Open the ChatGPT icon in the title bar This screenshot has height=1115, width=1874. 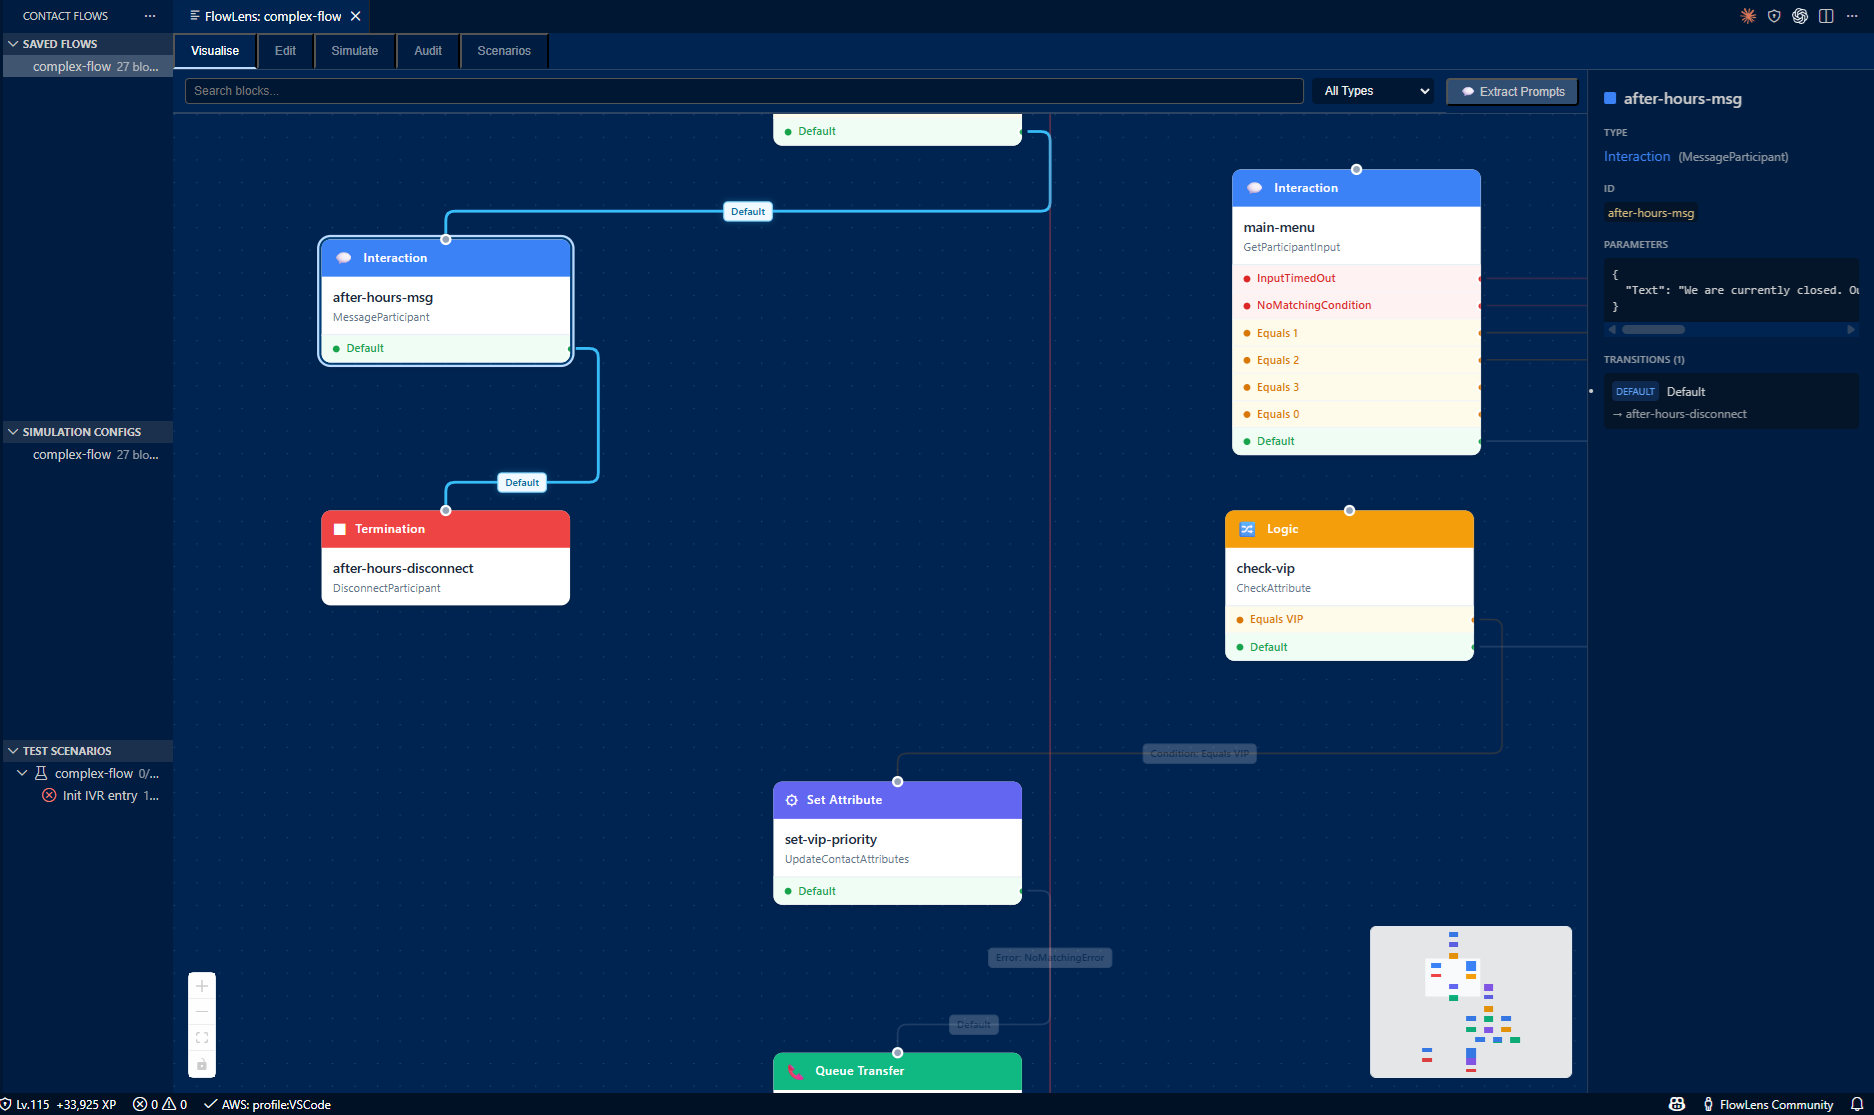pyautogui.click(x=1800, y=16)
